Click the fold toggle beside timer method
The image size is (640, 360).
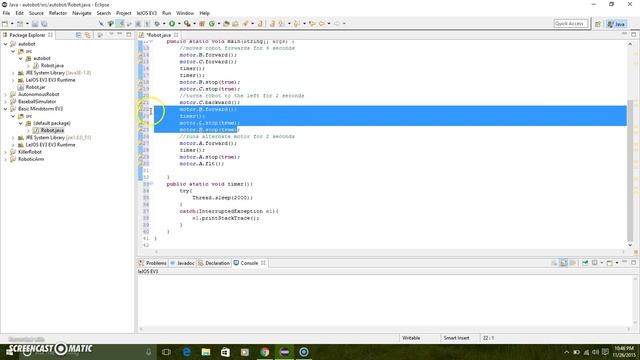coord(151,184)
